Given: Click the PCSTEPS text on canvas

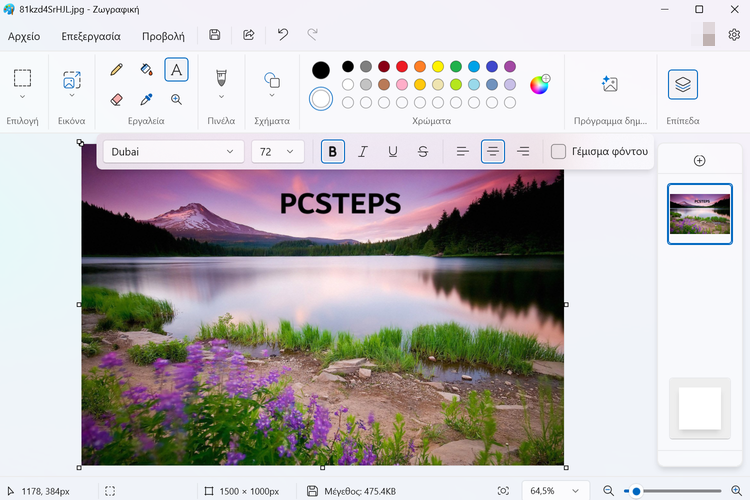Looking at the screenshot, I should coord(340,203).
